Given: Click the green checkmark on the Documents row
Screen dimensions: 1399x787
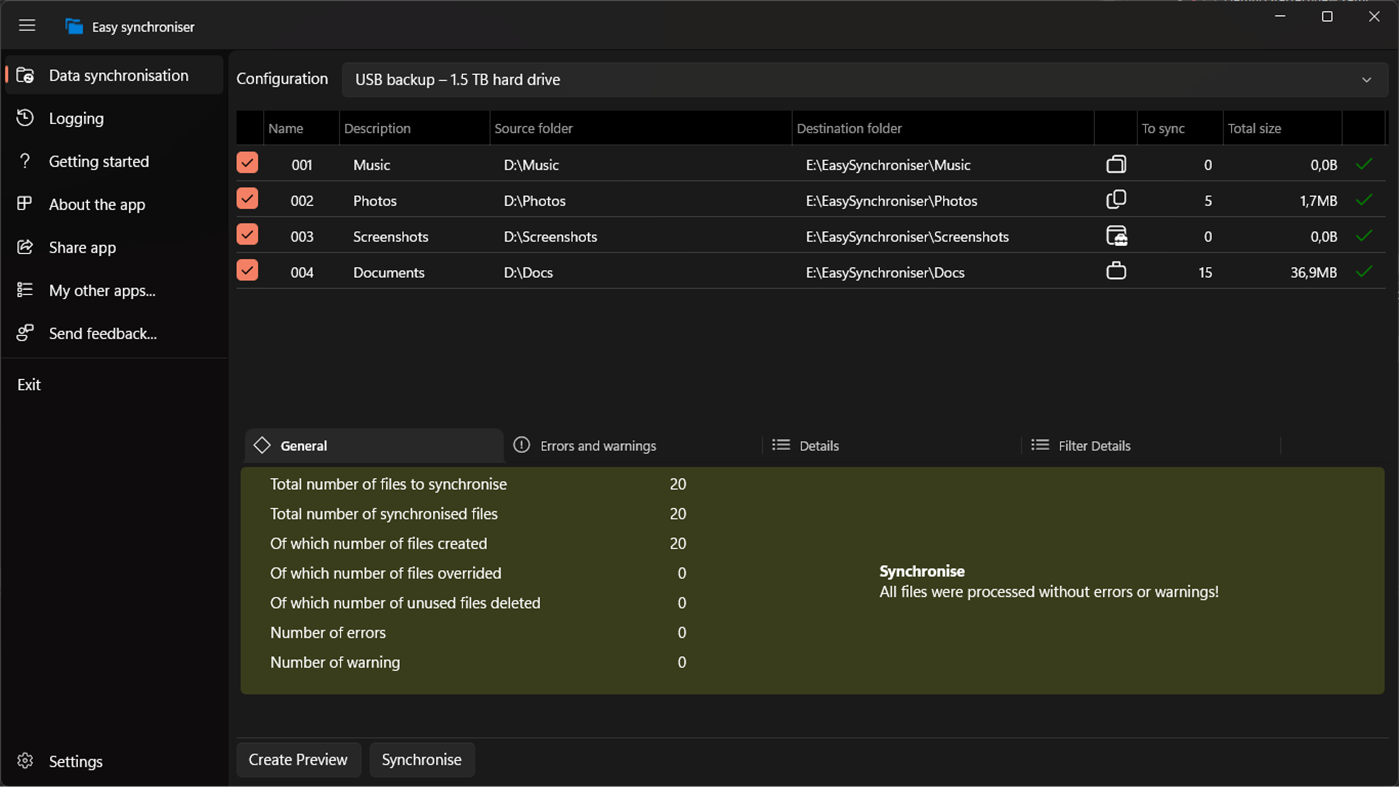Looking at the screenshot, I should point(1363,271).
